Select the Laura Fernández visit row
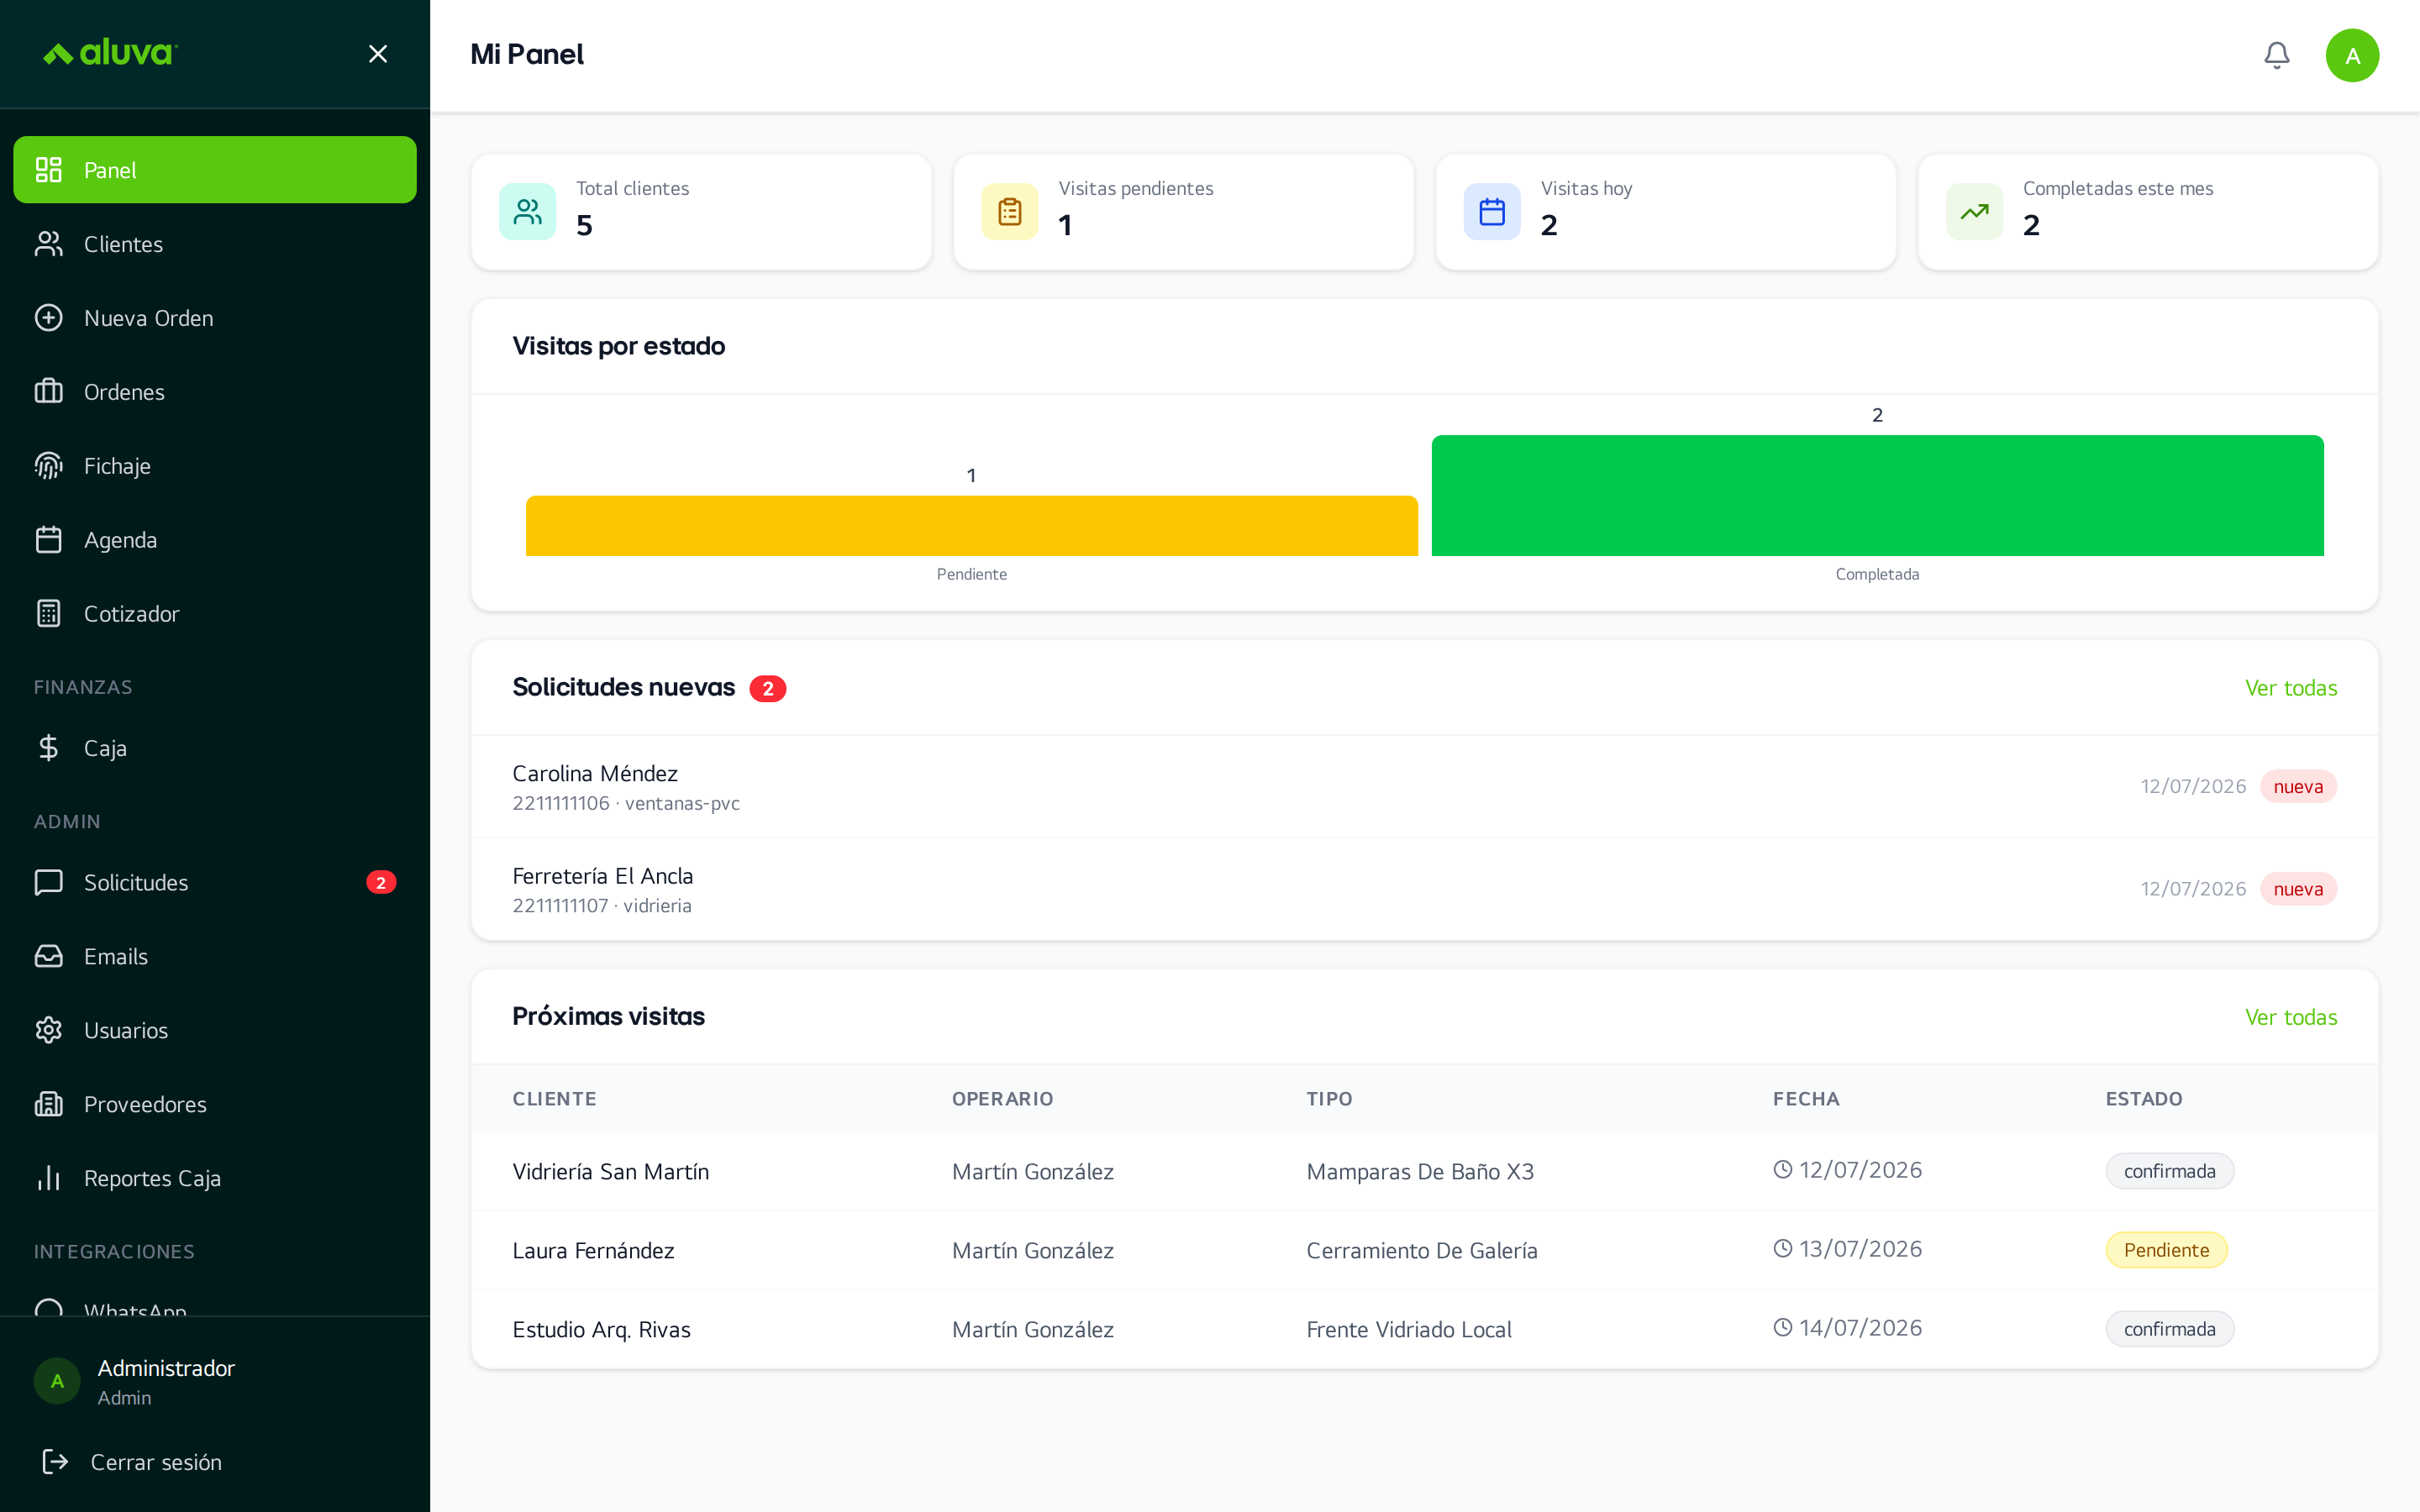The width and height of the screenshot is (2420, 1512). (x=1425, y=1250)
